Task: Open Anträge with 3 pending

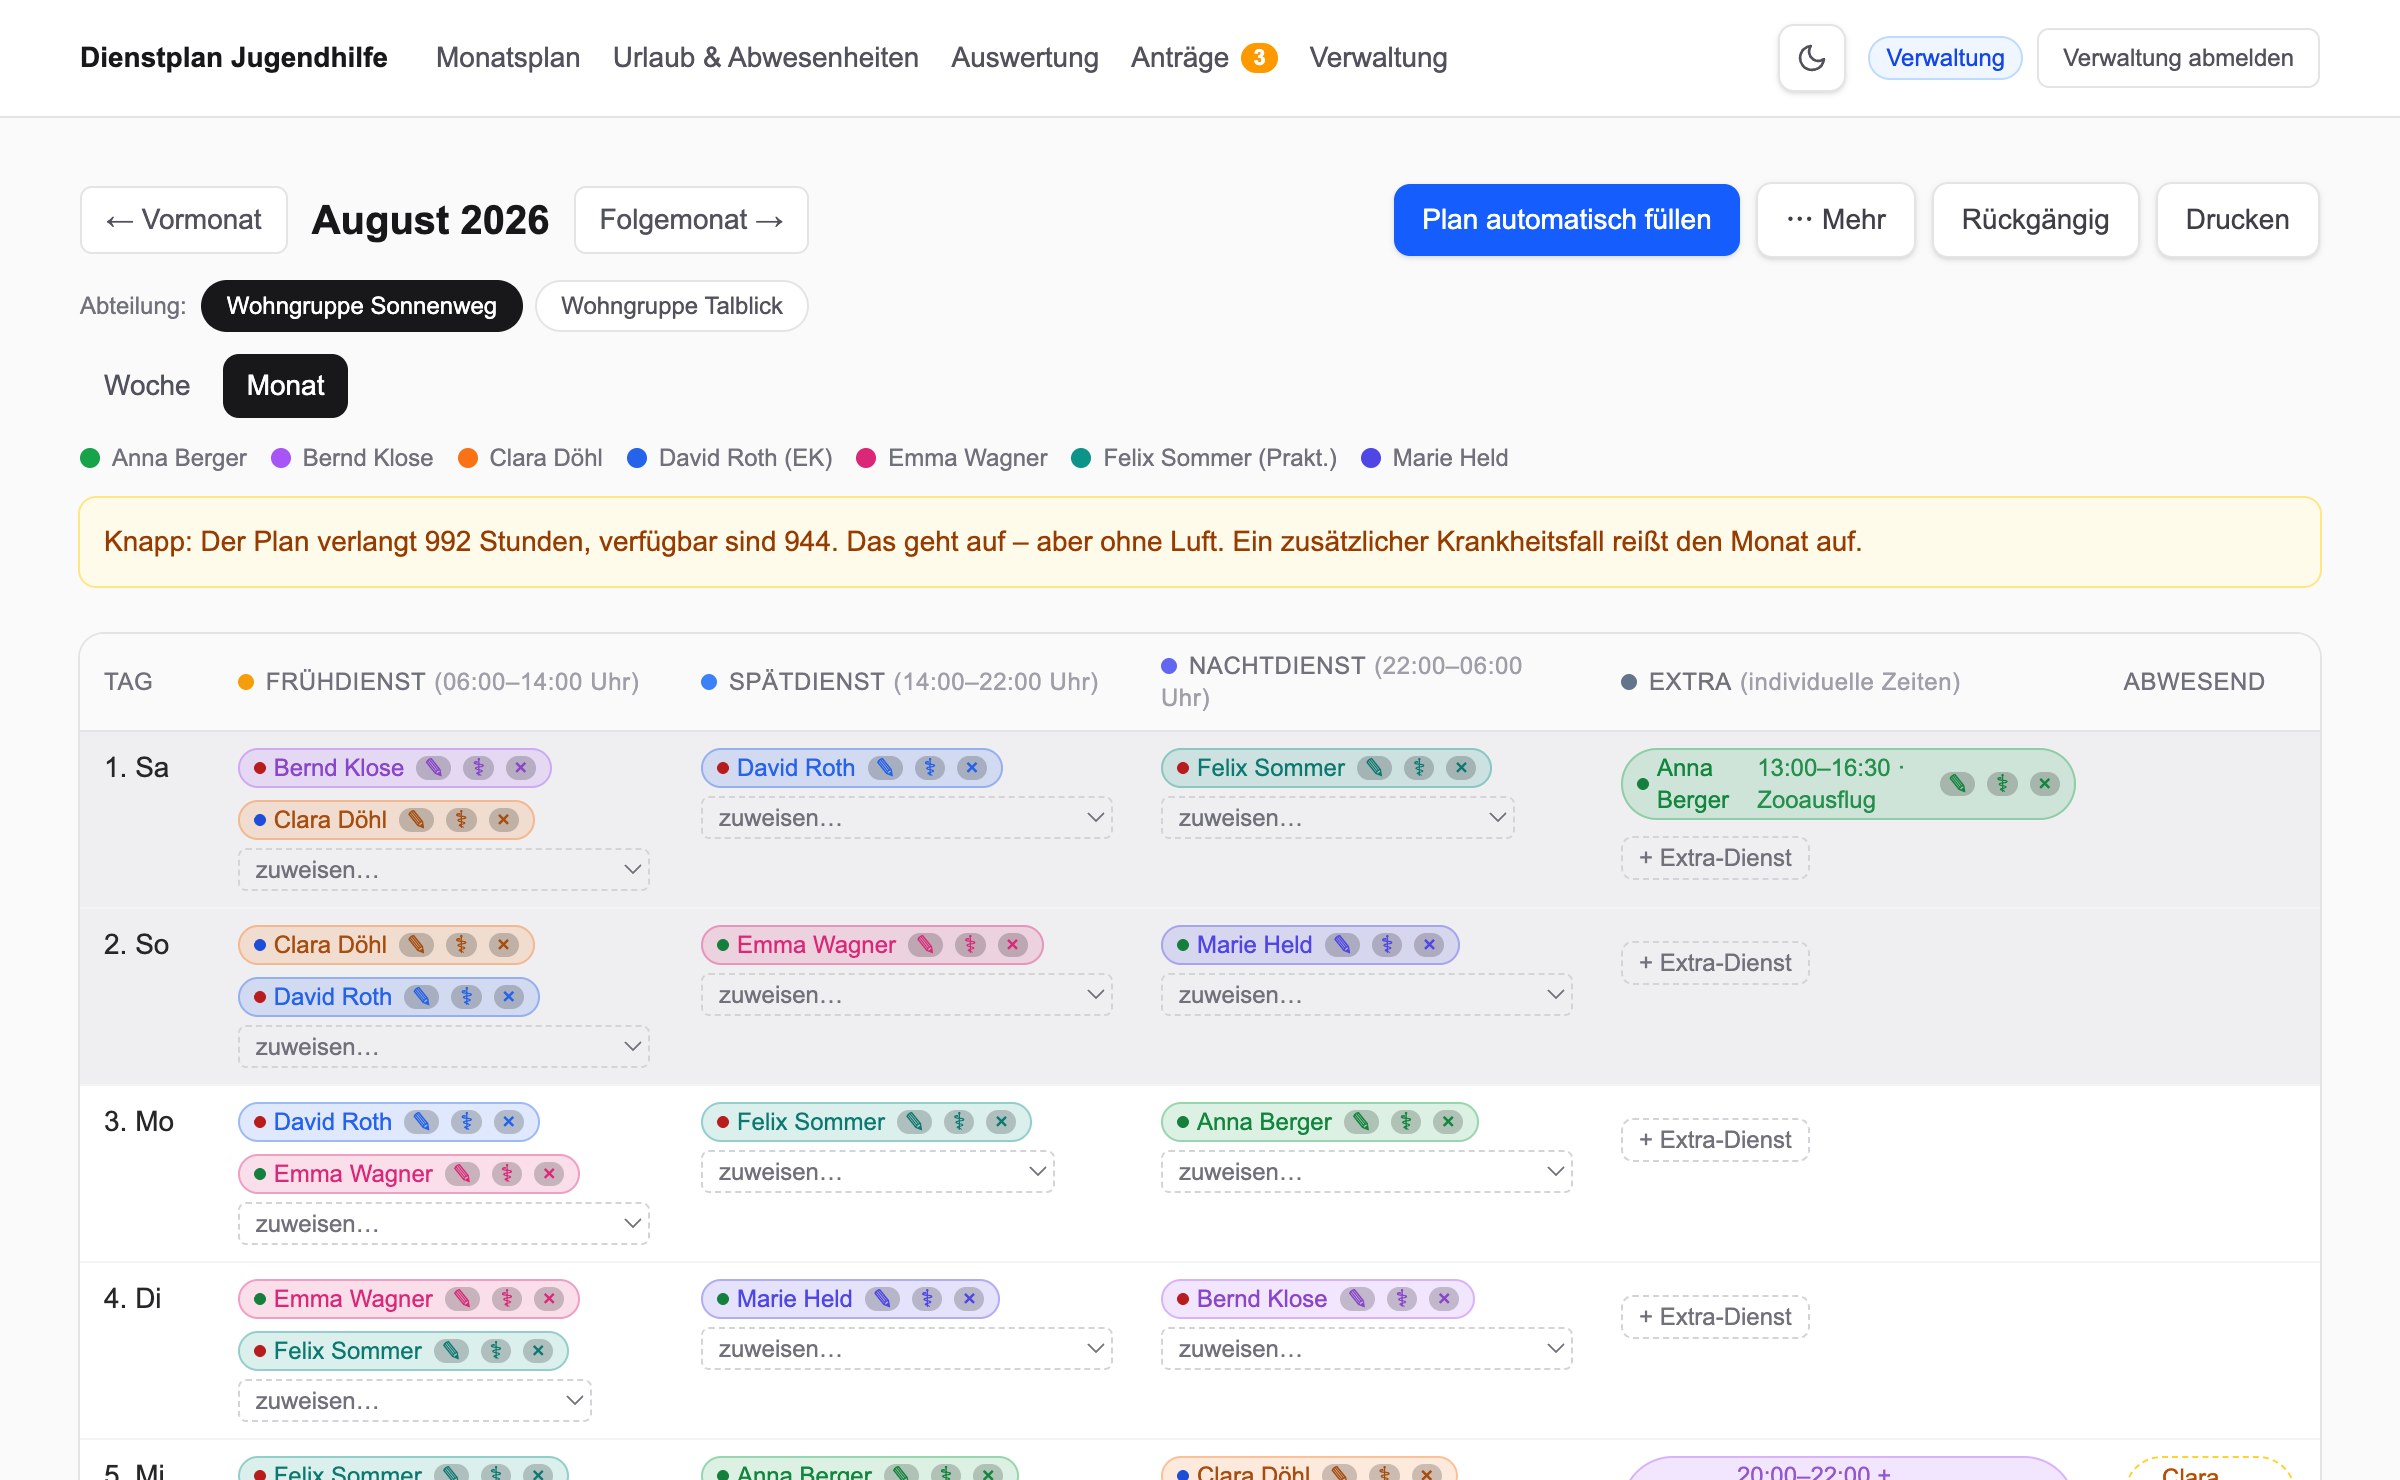Action: click(x=1204, y=58)
